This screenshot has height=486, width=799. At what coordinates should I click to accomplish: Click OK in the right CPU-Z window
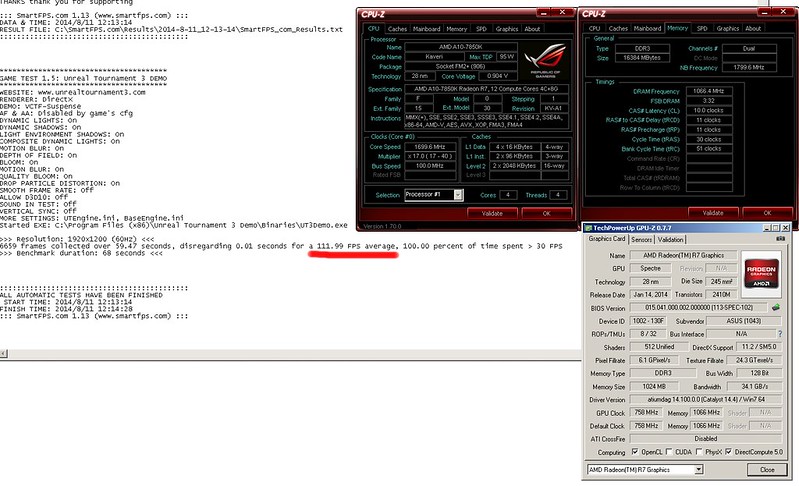pos(767,213)
